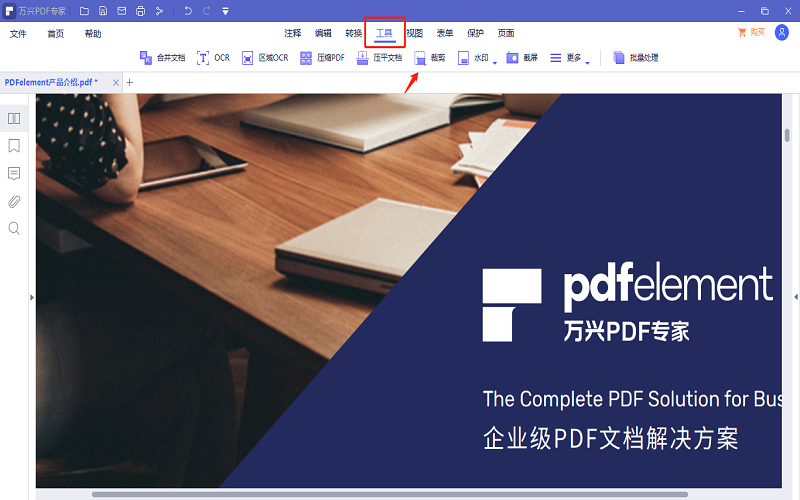Click the 购买 purchase link
The width and height of the screenshot is (800, 500).
(x=750, y=33)
